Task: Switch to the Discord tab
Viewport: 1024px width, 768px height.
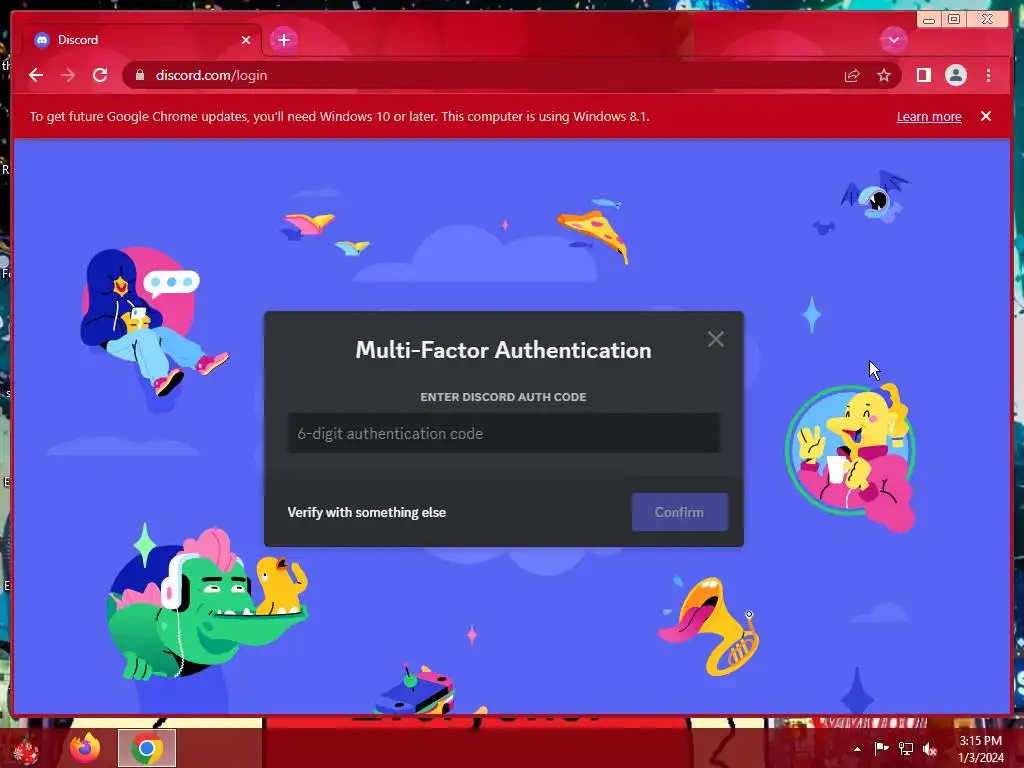Action: tap(142, 40)
